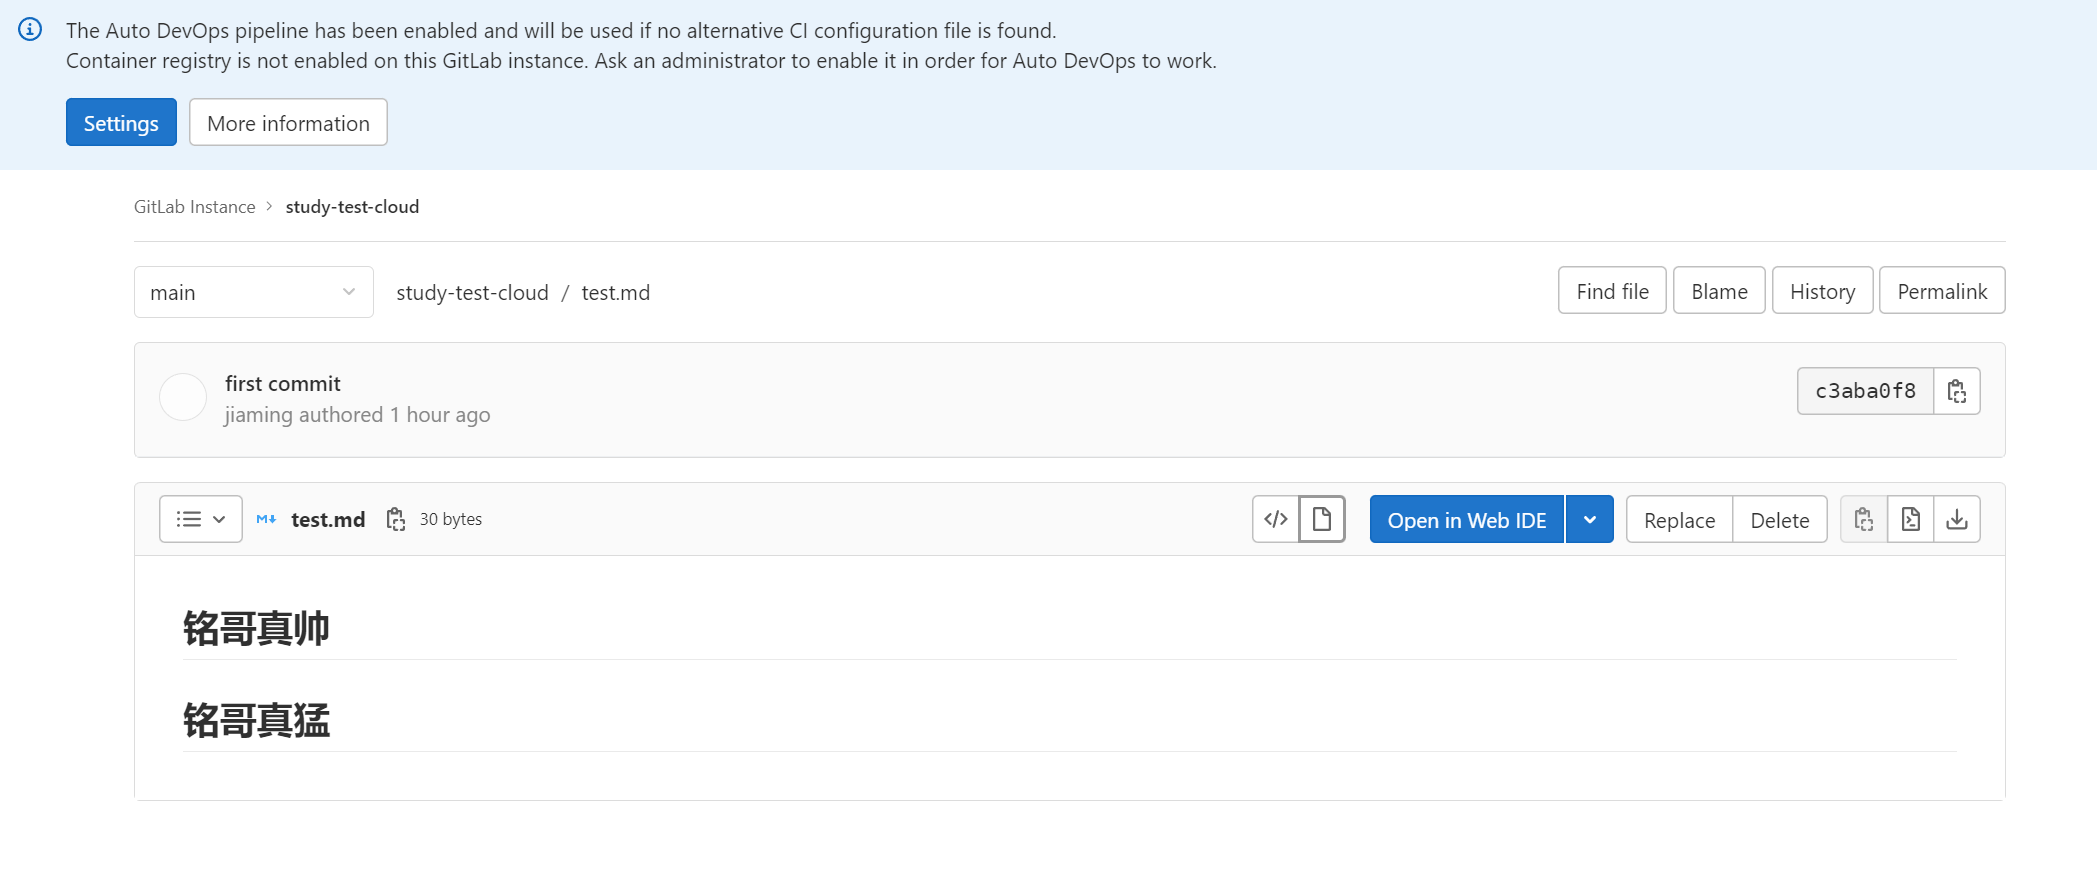
Task: Click the More information button
Action: pos(288,122)
